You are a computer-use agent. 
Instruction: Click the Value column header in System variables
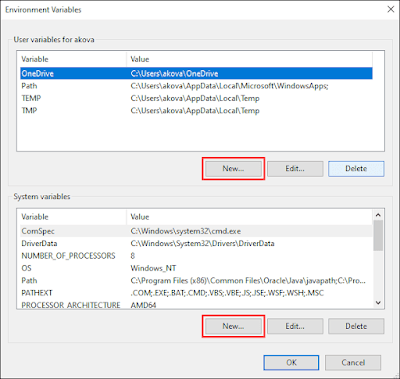pyautogui.click(x=249, y=217)
